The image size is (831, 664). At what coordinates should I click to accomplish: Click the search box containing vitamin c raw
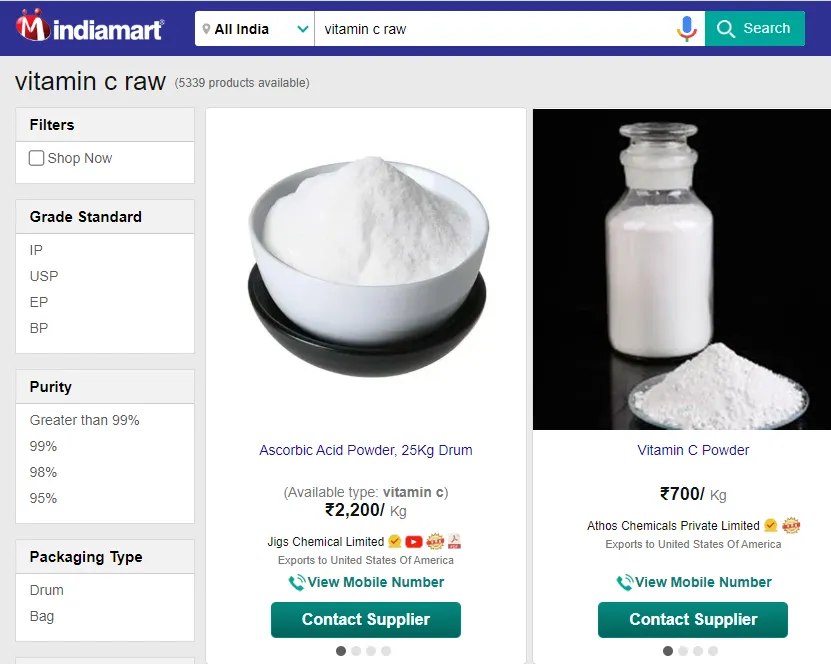495,29
